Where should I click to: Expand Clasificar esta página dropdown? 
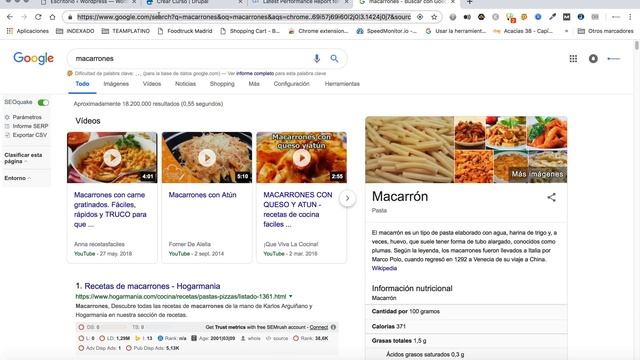coord(23,158)
